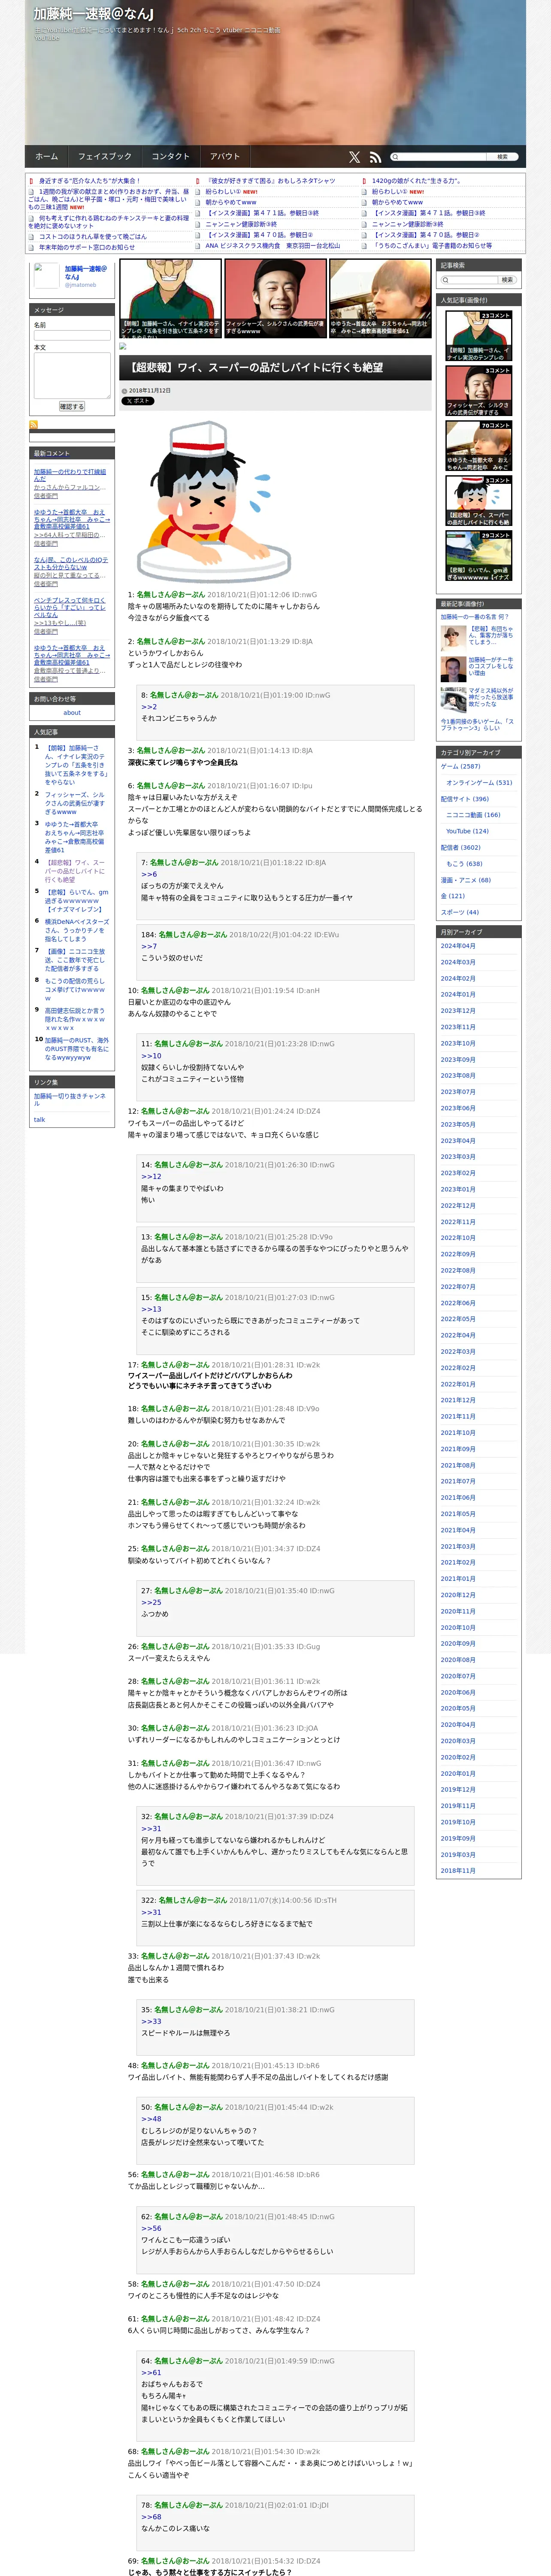This screenshot has width=551, height=2576.
Task: Open popular ranking item 10 加藤純一のRUST
Action: tap(76, 1049)
